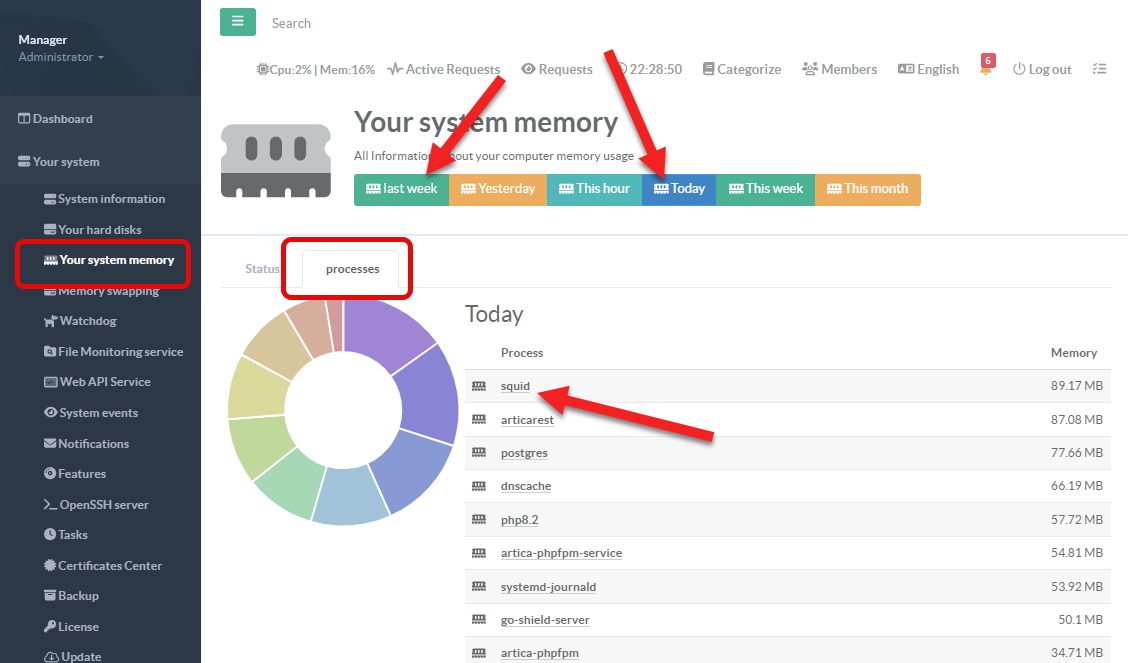Screen dimensions: 1128x663
Task: Focus the Search input field
Action: click(x=400, y=23)
